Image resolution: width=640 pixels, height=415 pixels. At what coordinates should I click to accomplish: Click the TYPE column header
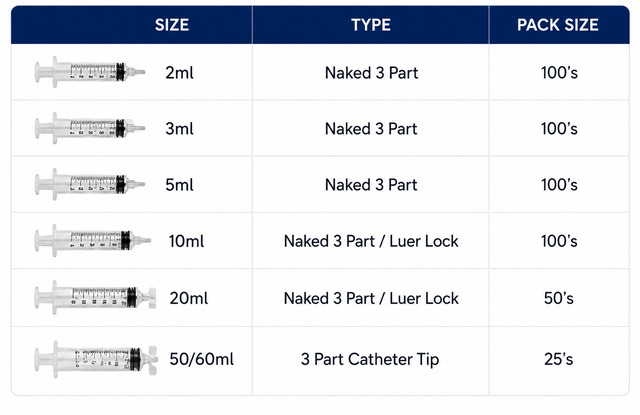(371, 25)
